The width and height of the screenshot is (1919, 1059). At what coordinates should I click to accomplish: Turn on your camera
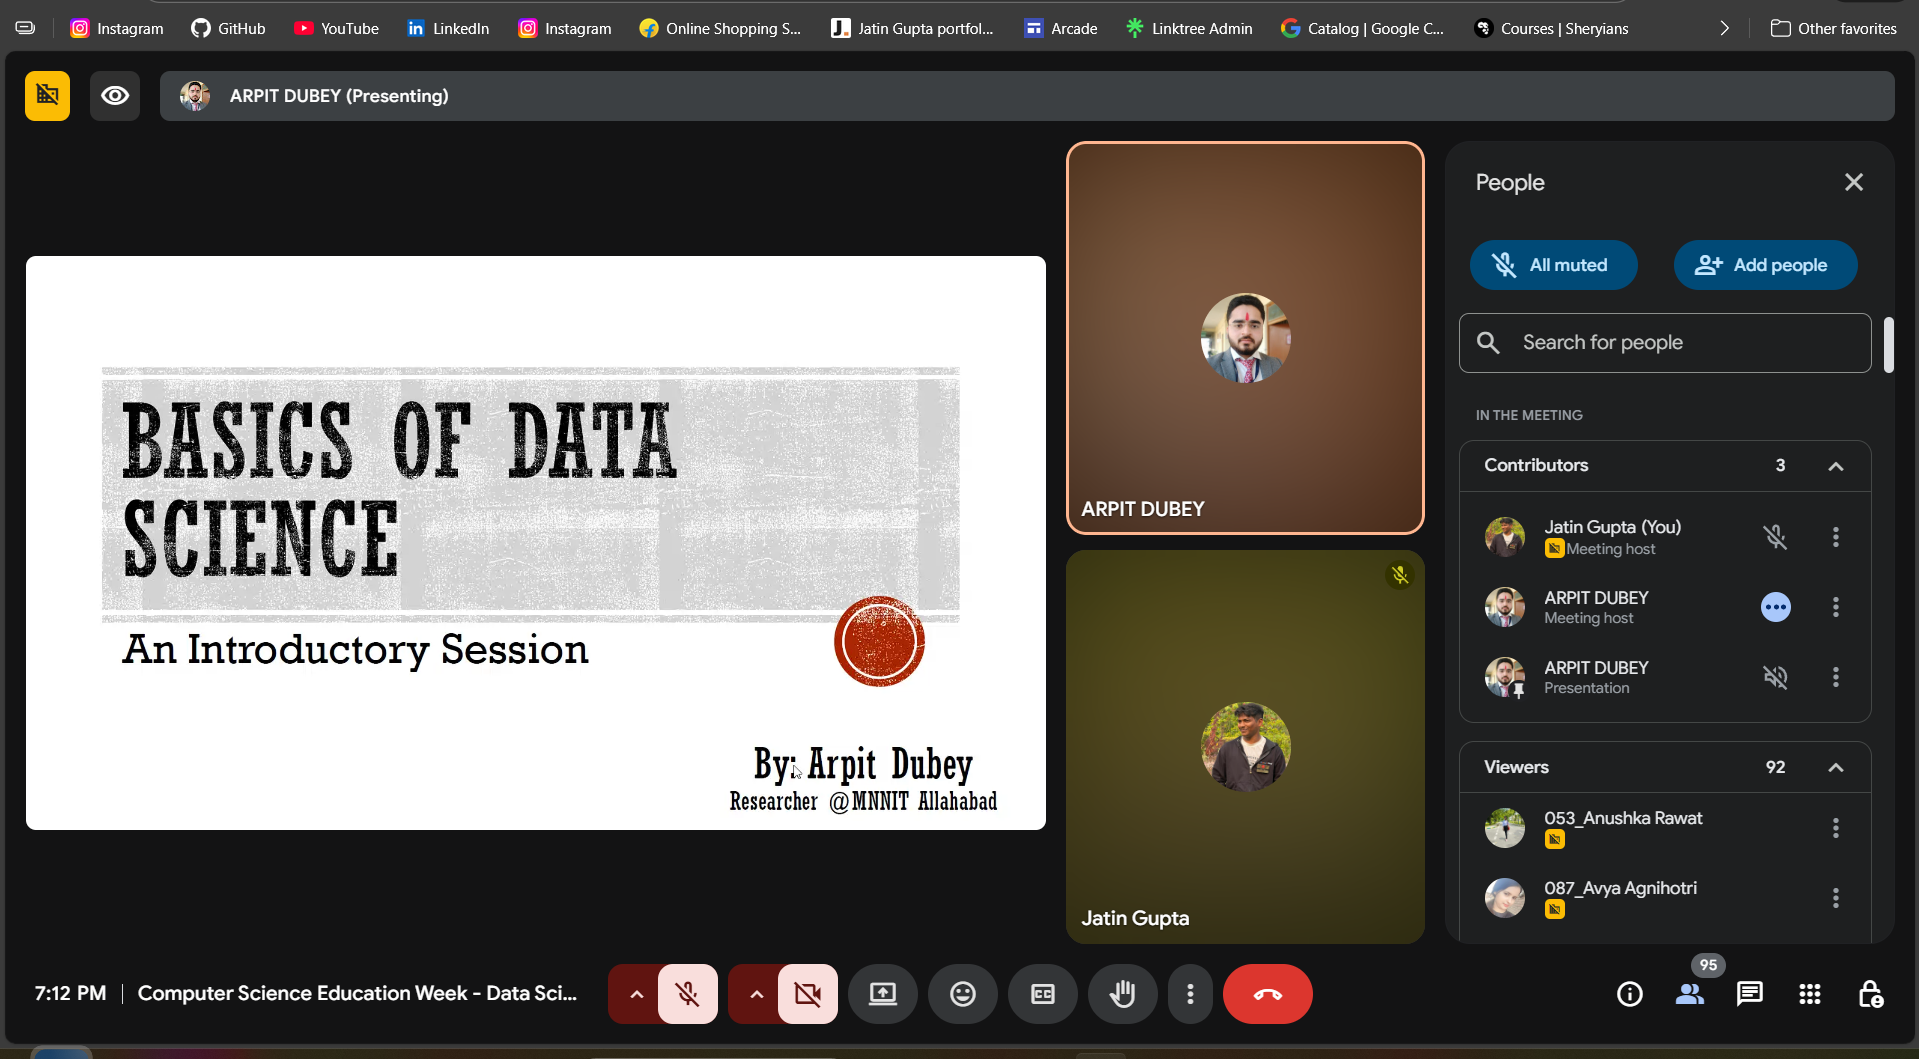pyautogui.click(x=807, y=994)
